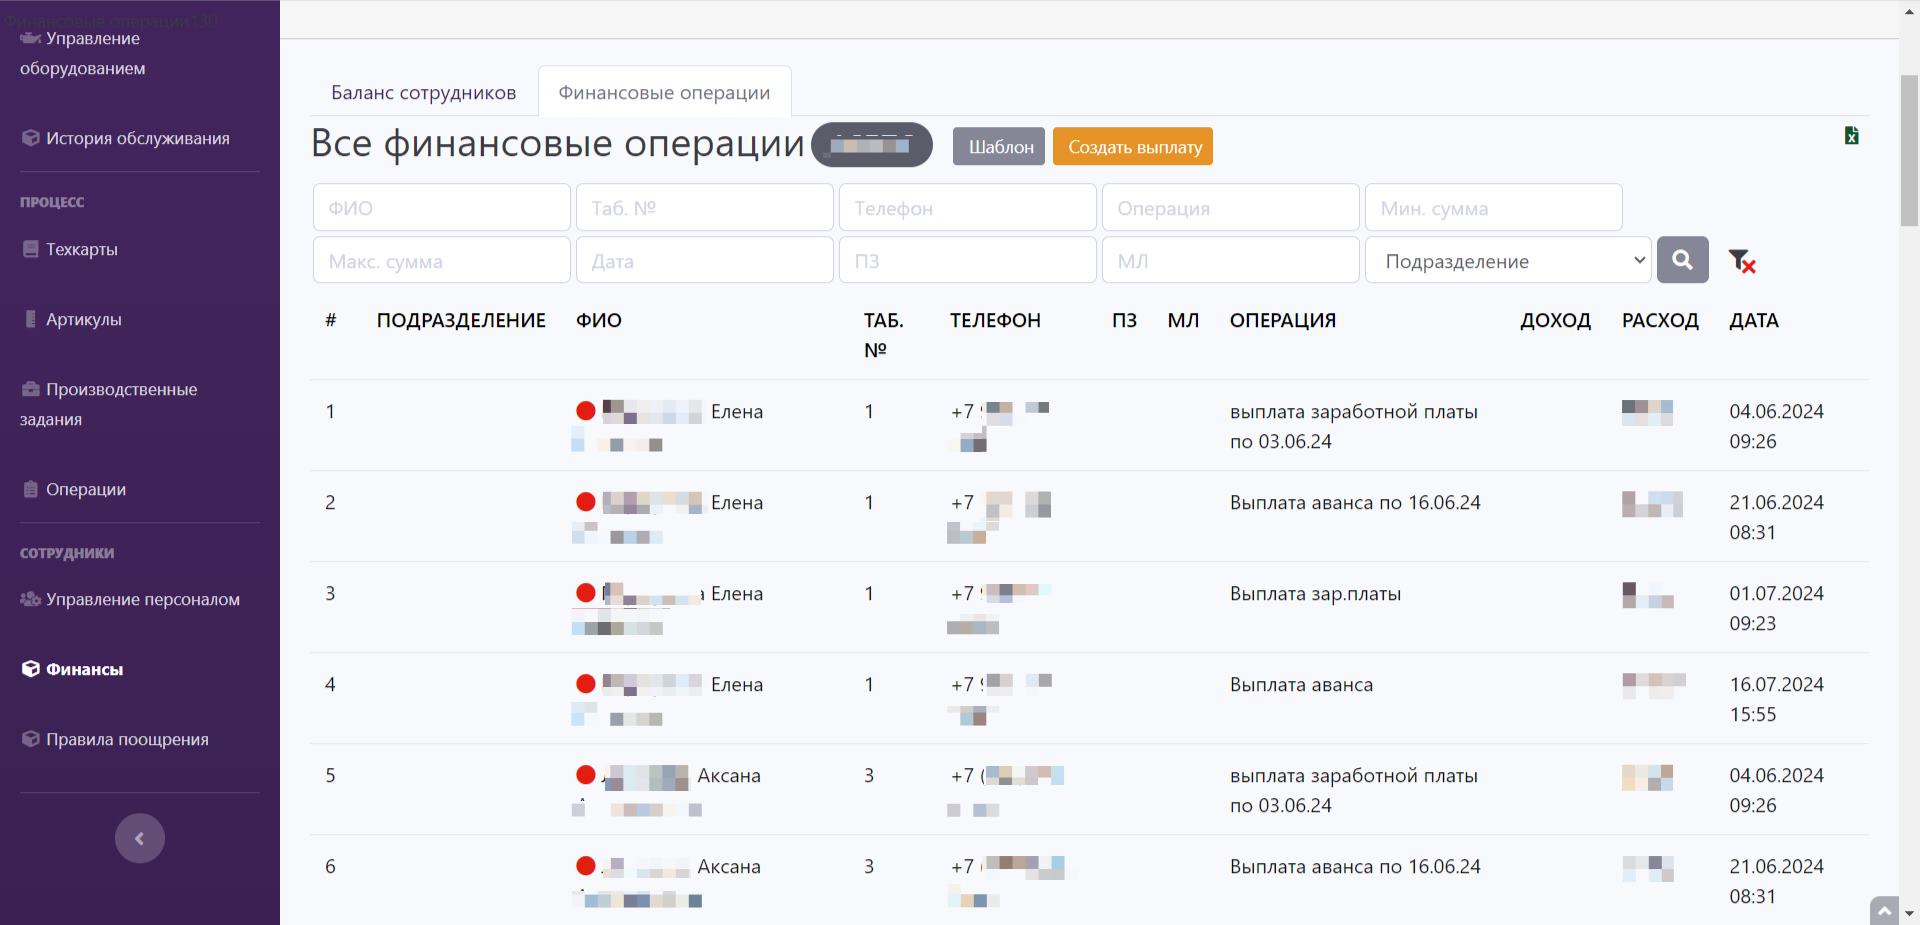Open Правила поощрения menu item

[x=127, y=739]
